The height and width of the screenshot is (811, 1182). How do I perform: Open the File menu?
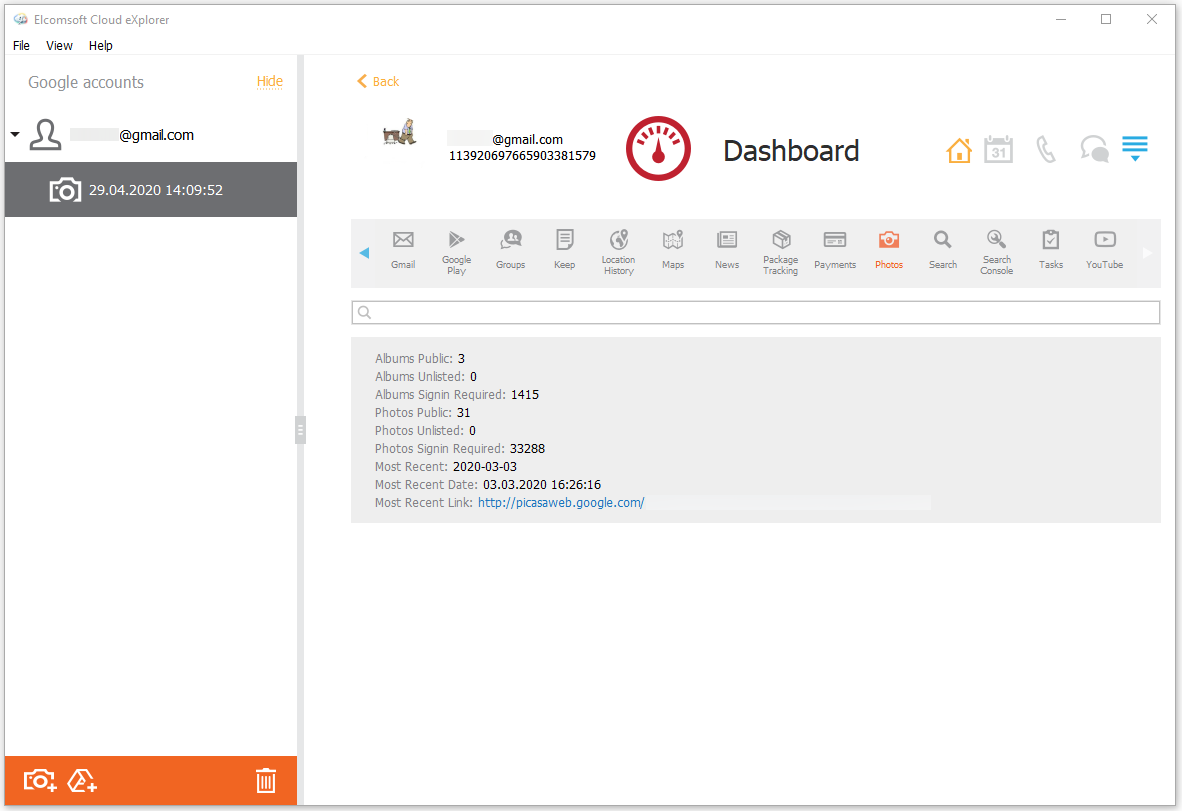(x=21, y=45)
